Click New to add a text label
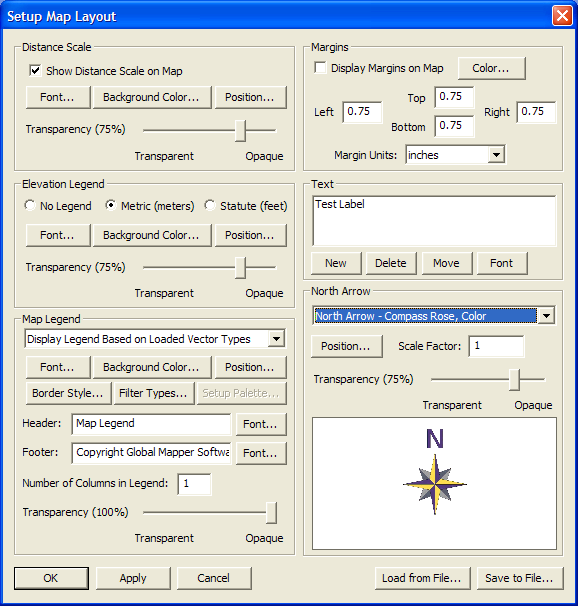 point(336,263)
